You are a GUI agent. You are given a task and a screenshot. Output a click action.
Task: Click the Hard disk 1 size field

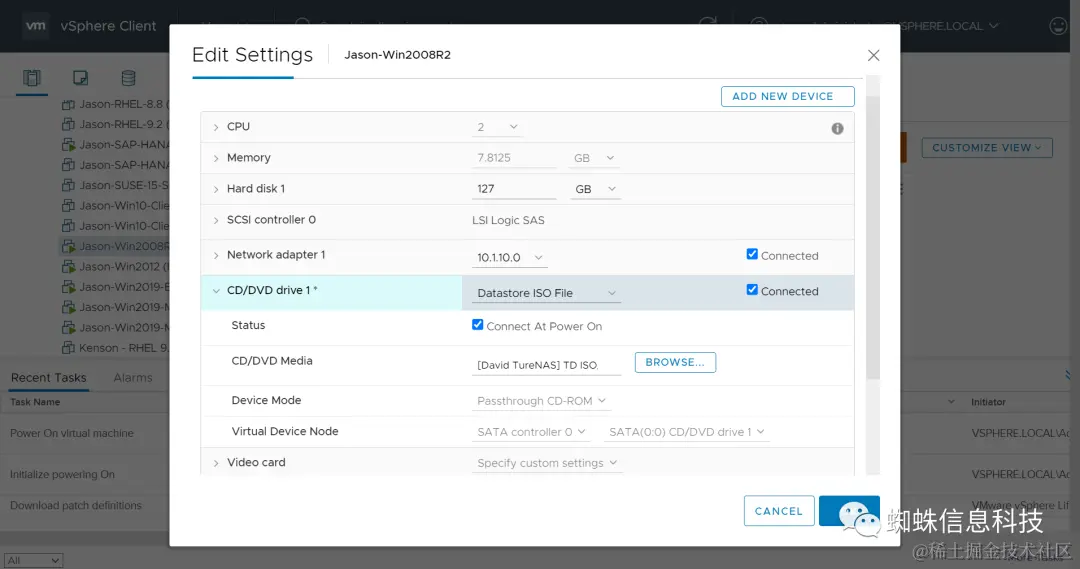(x=514, y=189)
